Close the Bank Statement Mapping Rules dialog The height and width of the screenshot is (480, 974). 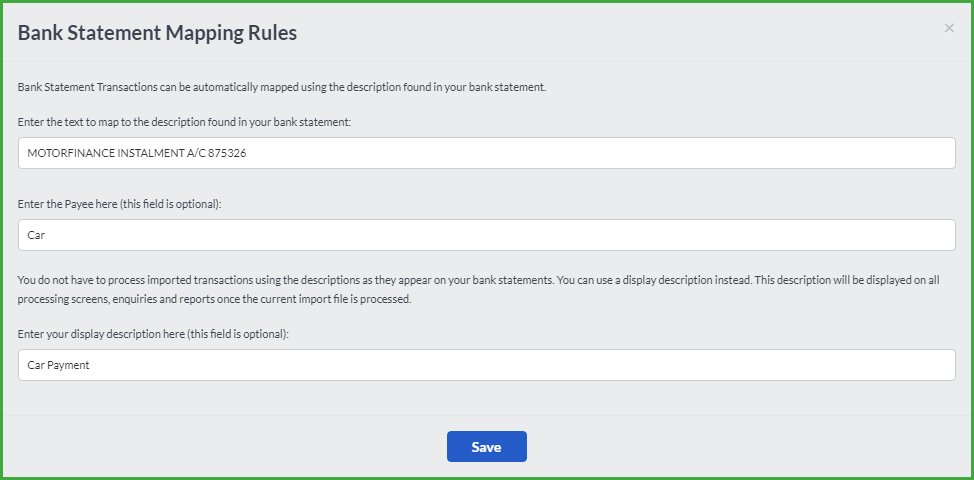949,28
